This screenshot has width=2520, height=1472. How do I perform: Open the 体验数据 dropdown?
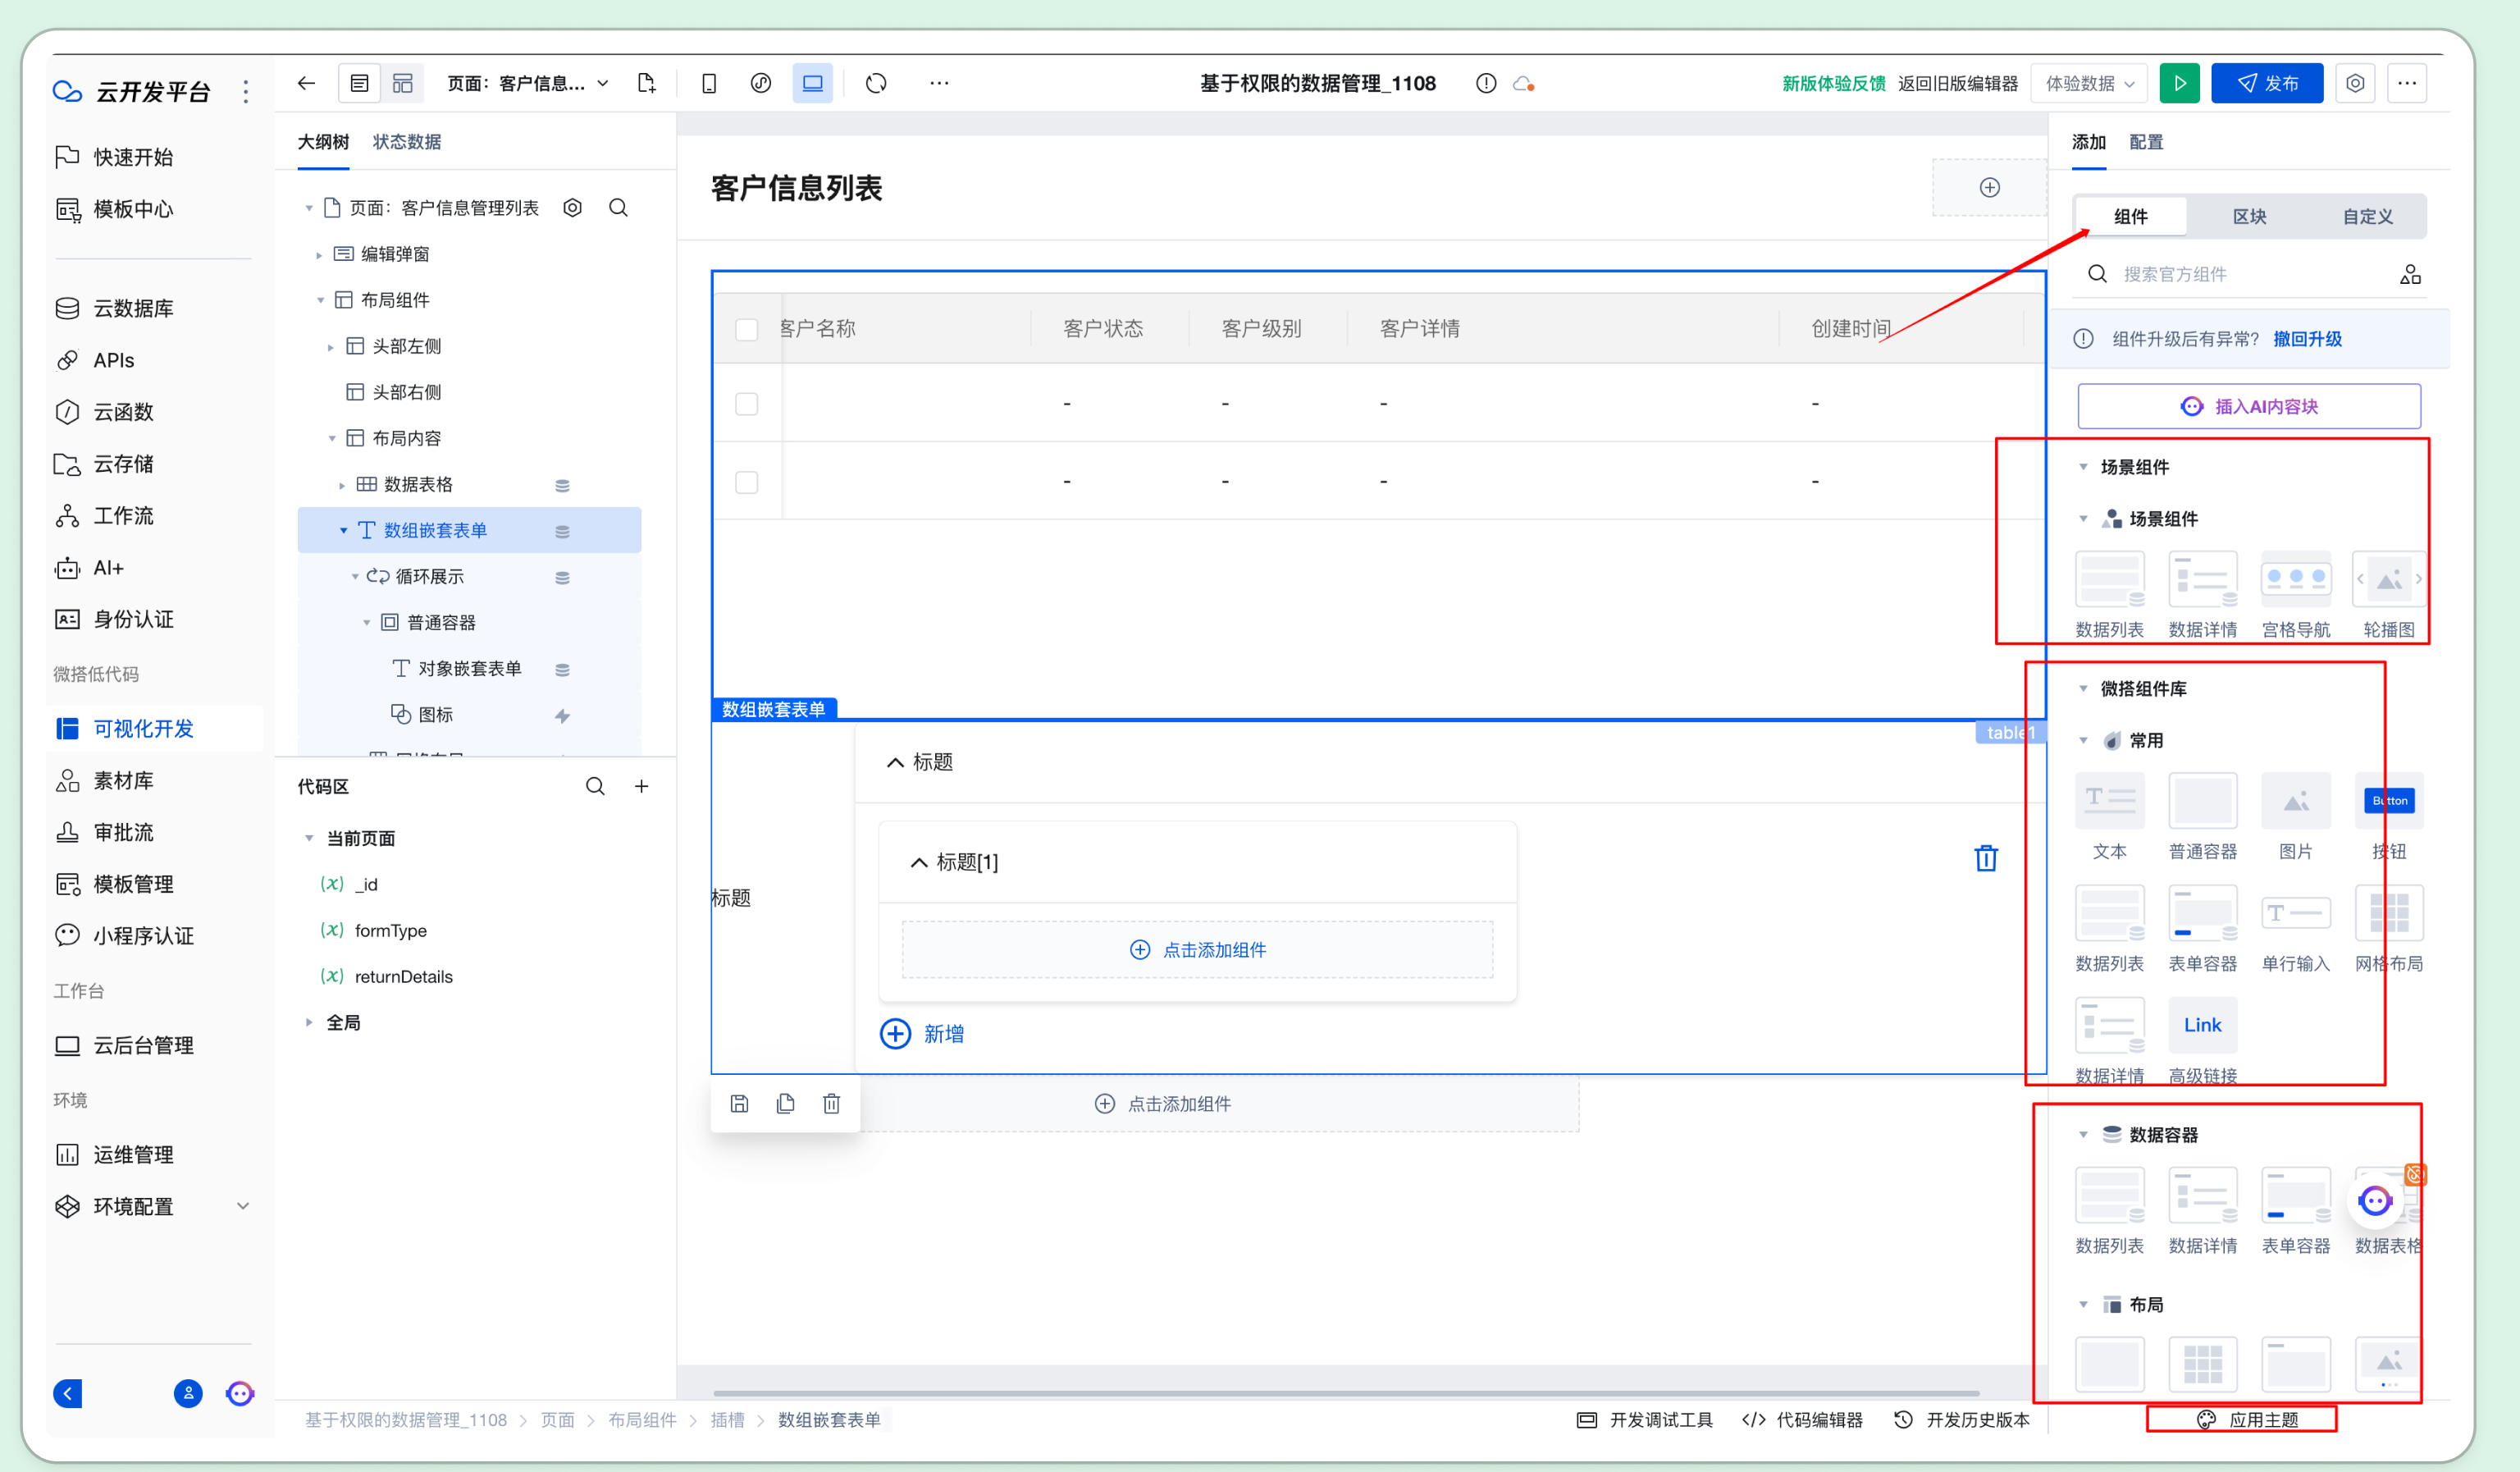pyautogui.click(x=2090, y=83)
